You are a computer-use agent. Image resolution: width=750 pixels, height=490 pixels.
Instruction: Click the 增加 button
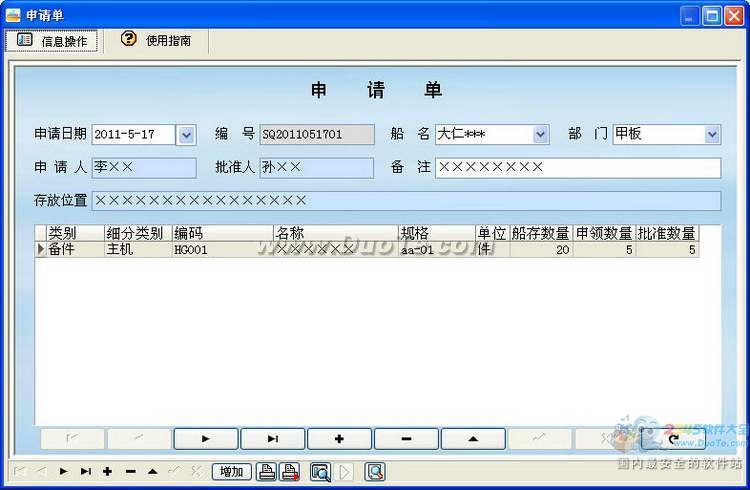coord(231,472)
